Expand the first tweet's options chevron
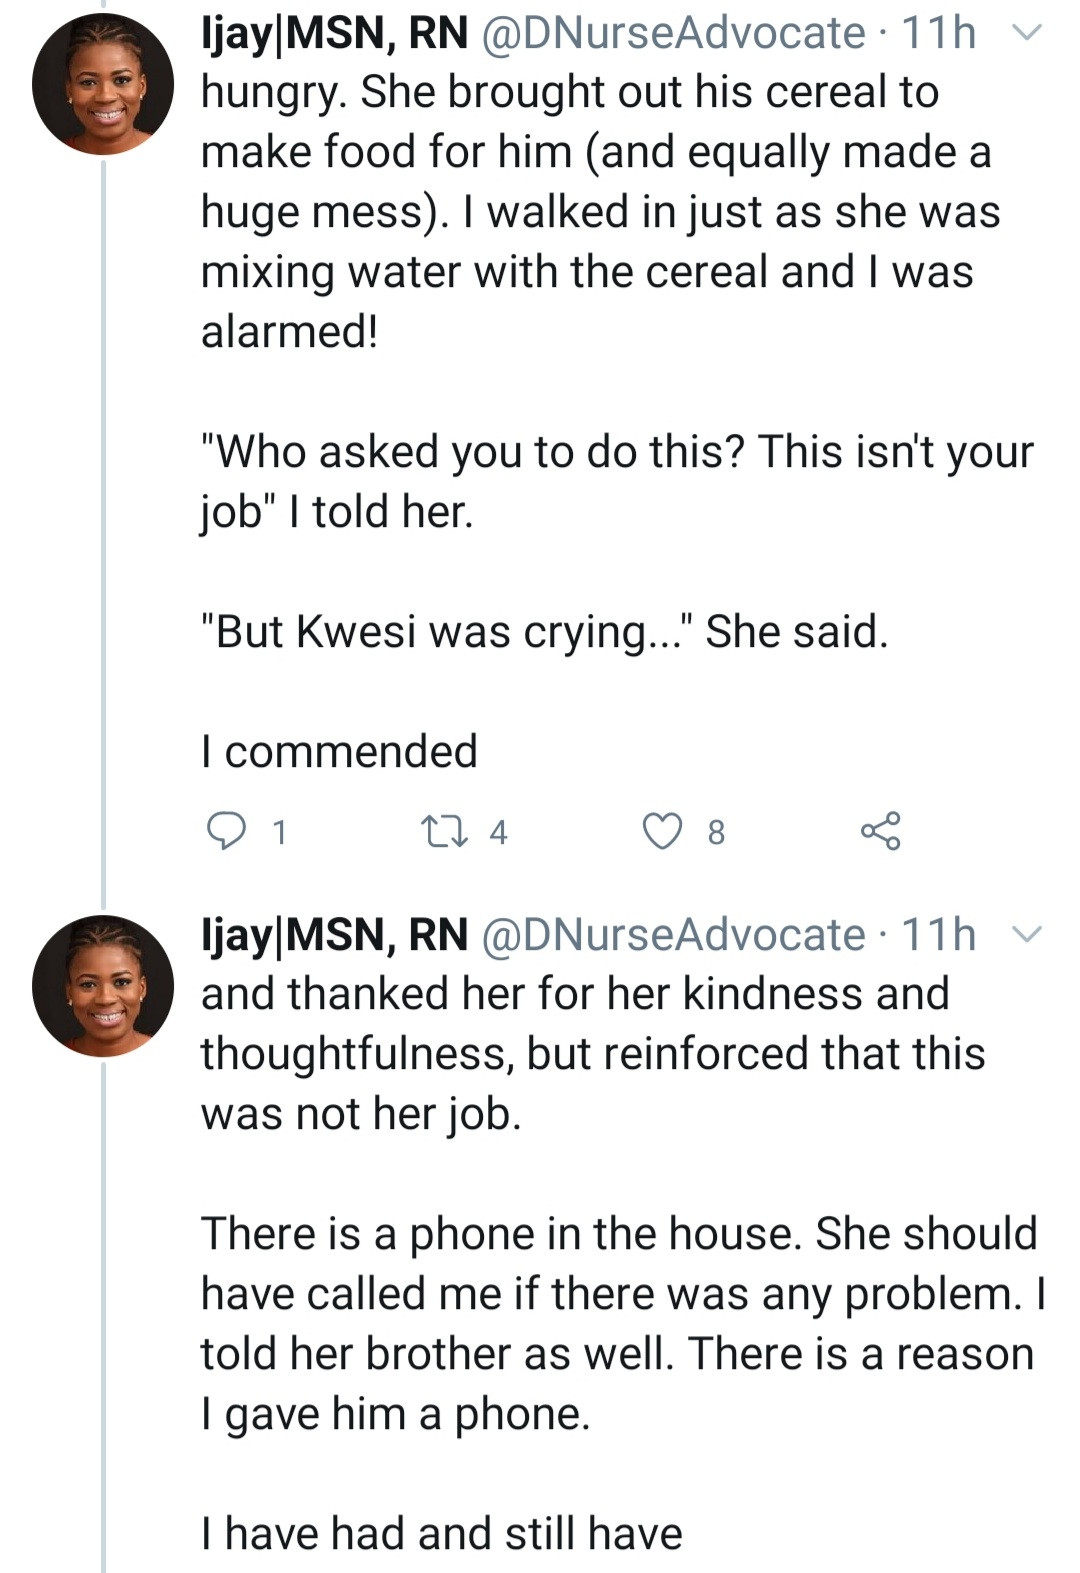This screenshot has height=1573, width=1080. point(1027,33)
